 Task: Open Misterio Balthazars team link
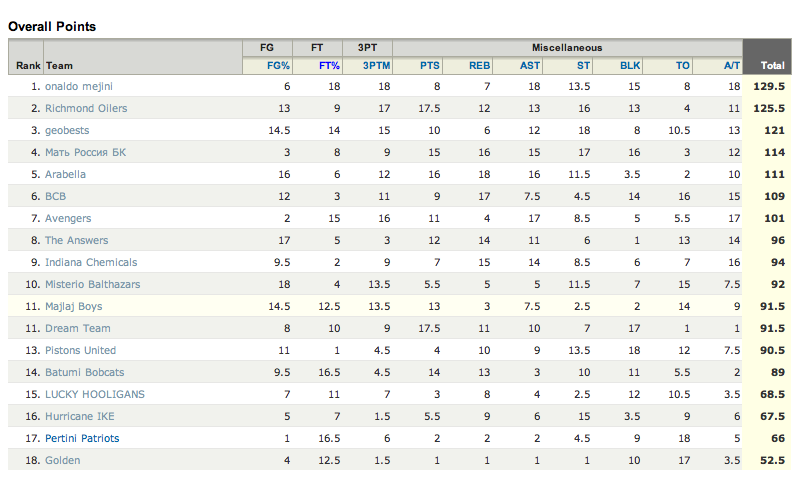coord(92,284)
